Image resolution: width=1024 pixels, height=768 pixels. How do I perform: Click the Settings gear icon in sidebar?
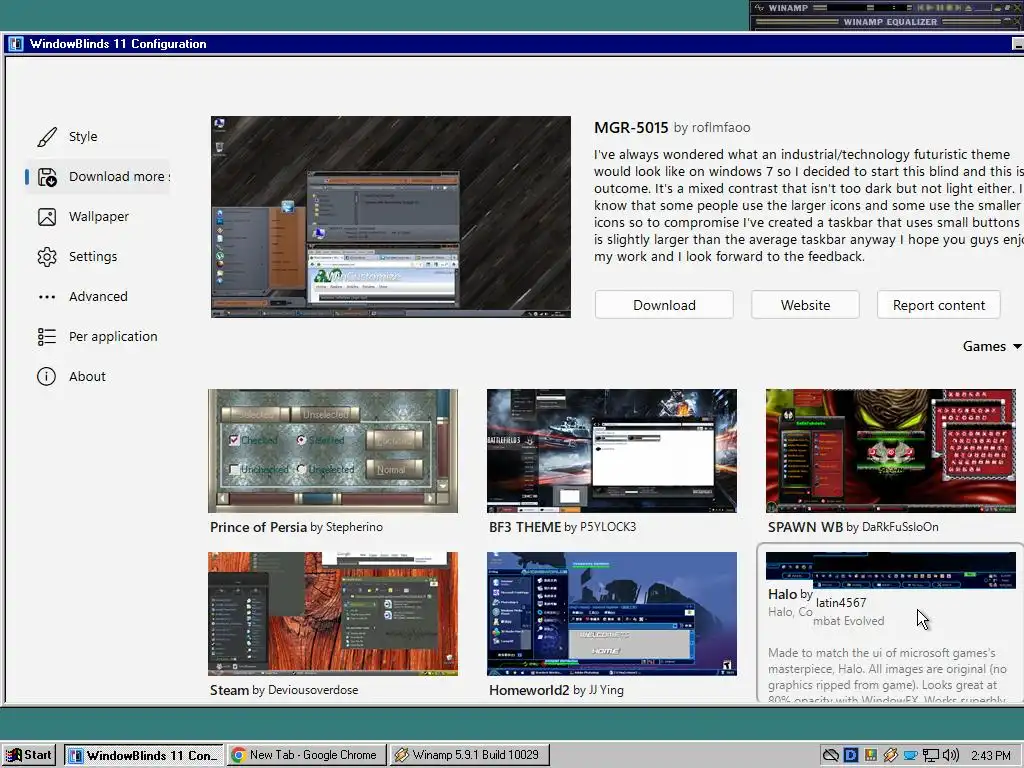coord(47,257)
